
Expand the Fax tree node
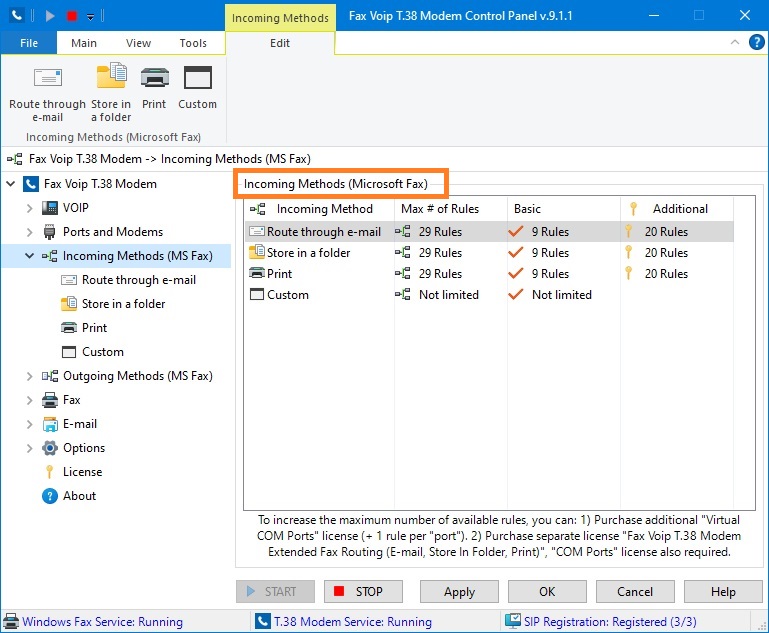[x=29, y=400]
